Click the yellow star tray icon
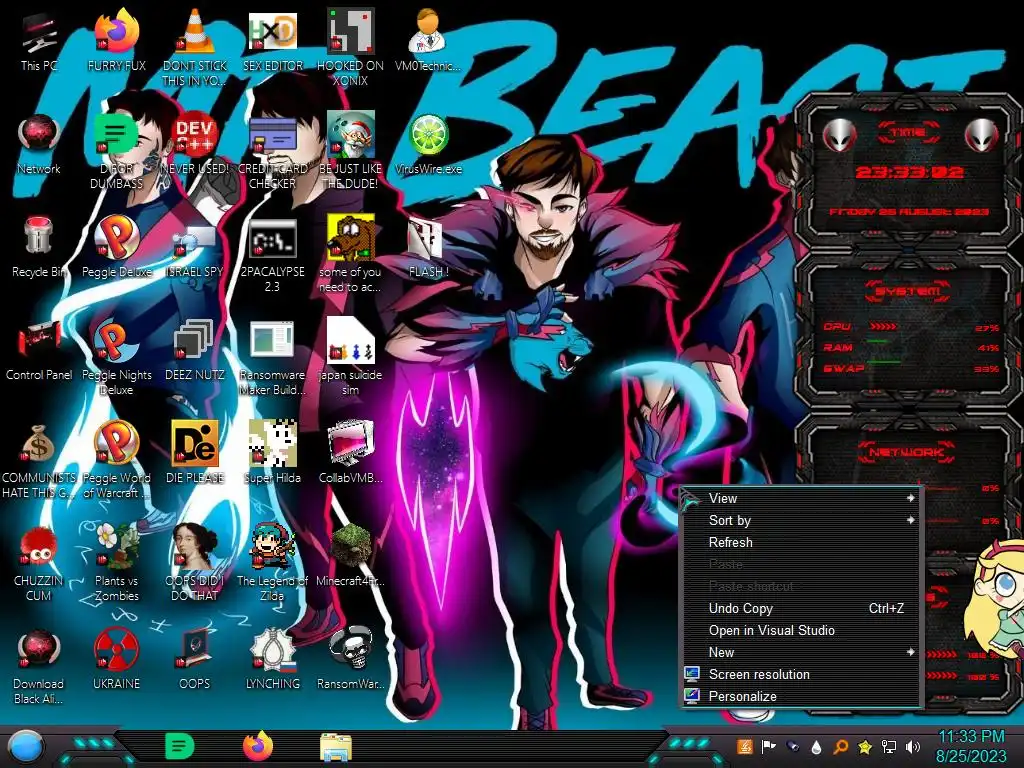The image size is (1024, 768). click(x=865, y=746)
